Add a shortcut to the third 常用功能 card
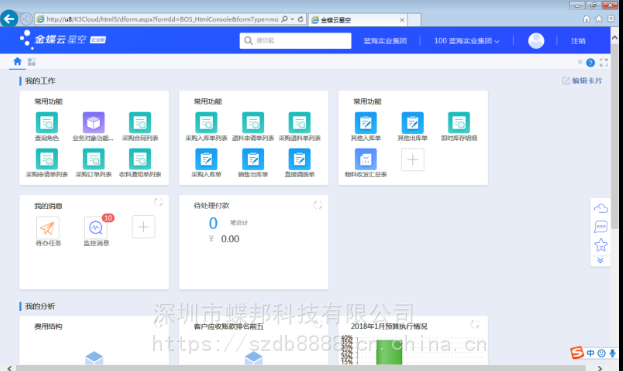623x371 pixels. (412, 160)
